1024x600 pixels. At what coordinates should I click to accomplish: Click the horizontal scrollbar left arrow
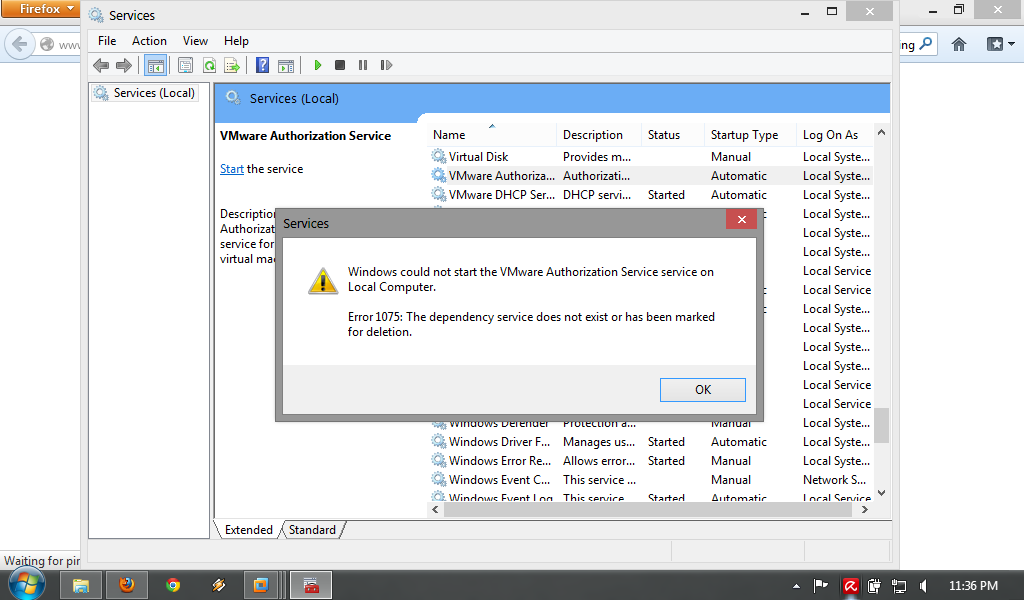point(436,510)
